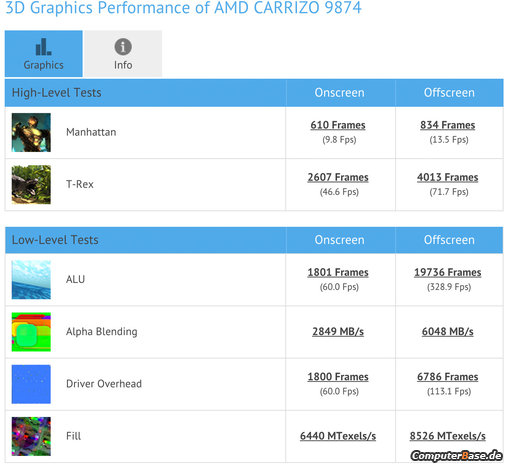Click the bar chart icon in Graphics tab

(x=43, y=46)
